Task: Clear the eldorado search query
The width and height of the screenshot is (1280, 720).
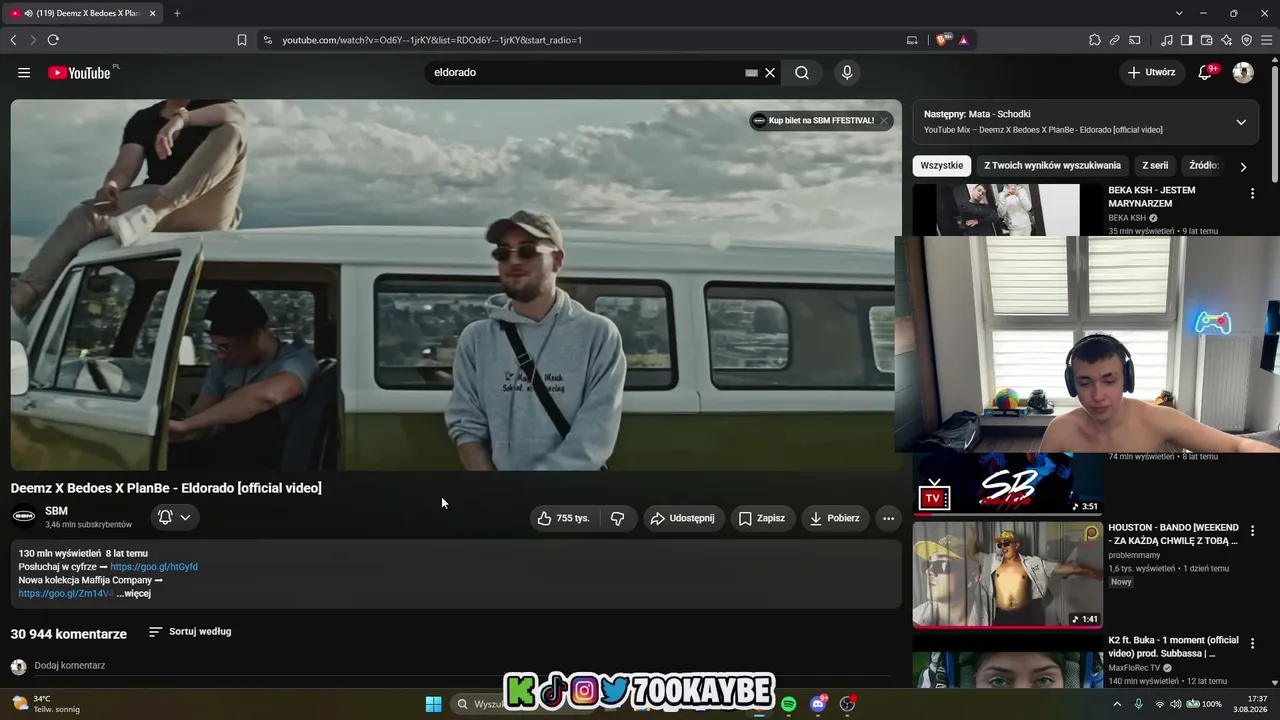Action: (770, 73)
